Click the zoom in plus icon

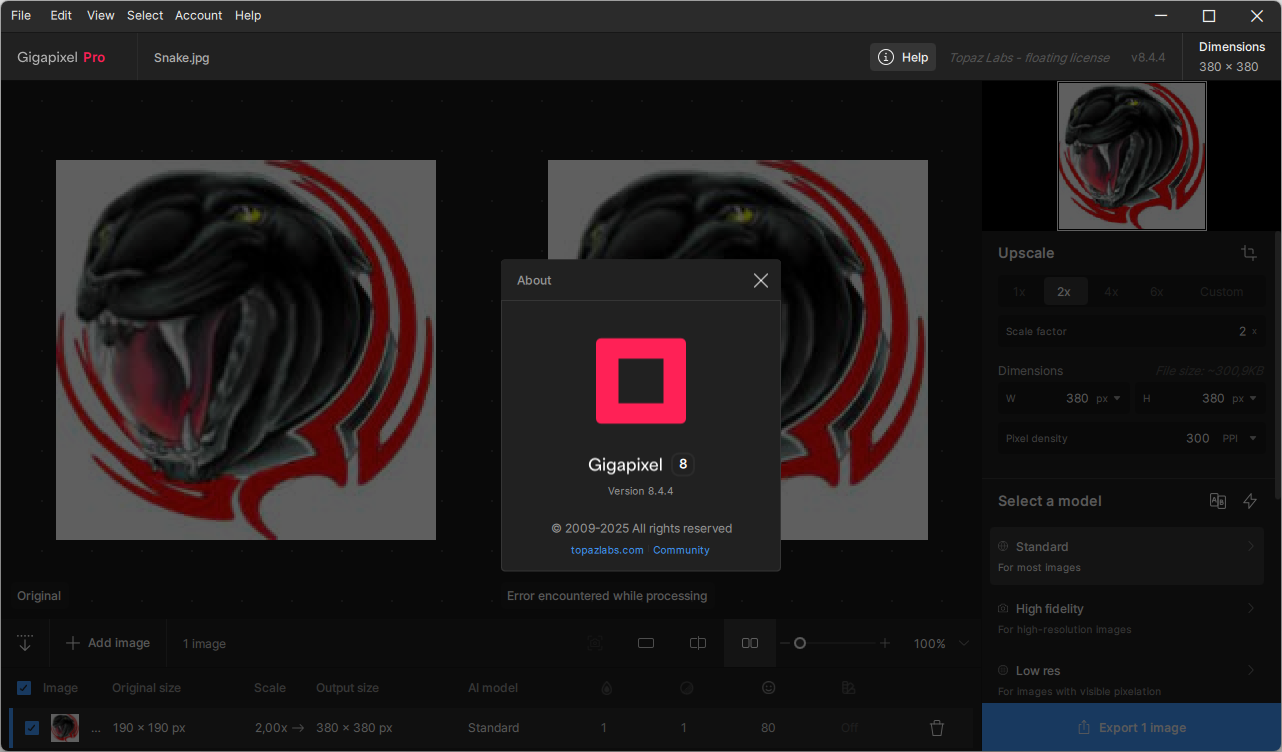[x=885, y=643]
